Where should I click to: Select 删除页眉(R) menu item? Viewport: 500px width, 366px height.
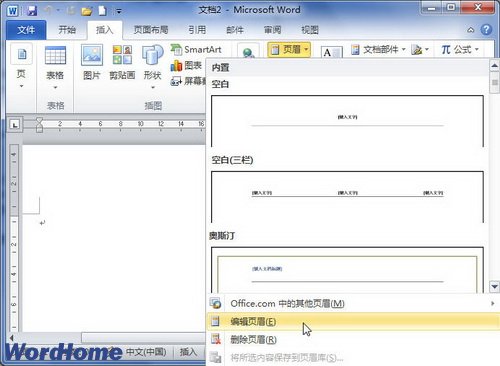pos(353,339)
